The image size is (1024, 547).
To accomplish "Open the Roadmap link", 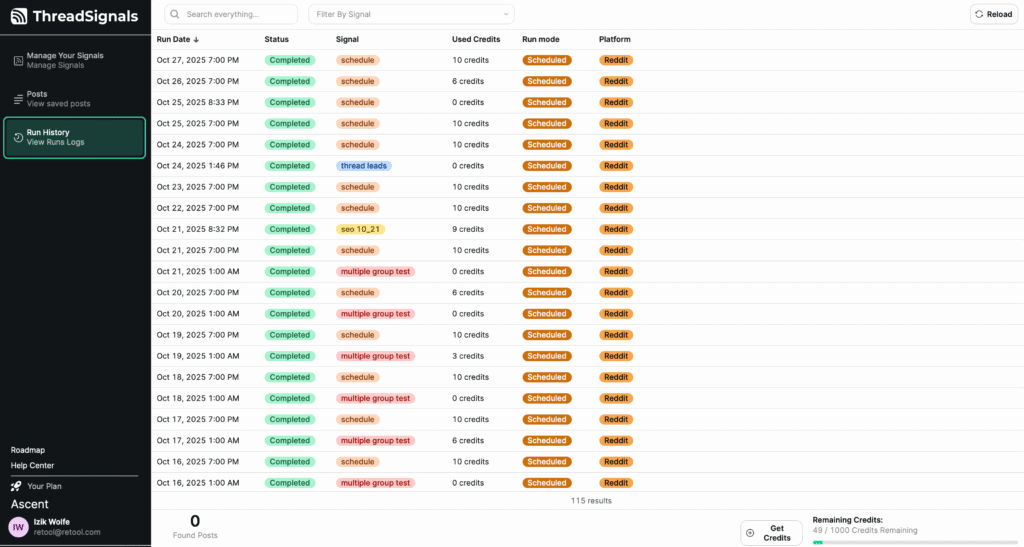I will click(x=27, y=450).
